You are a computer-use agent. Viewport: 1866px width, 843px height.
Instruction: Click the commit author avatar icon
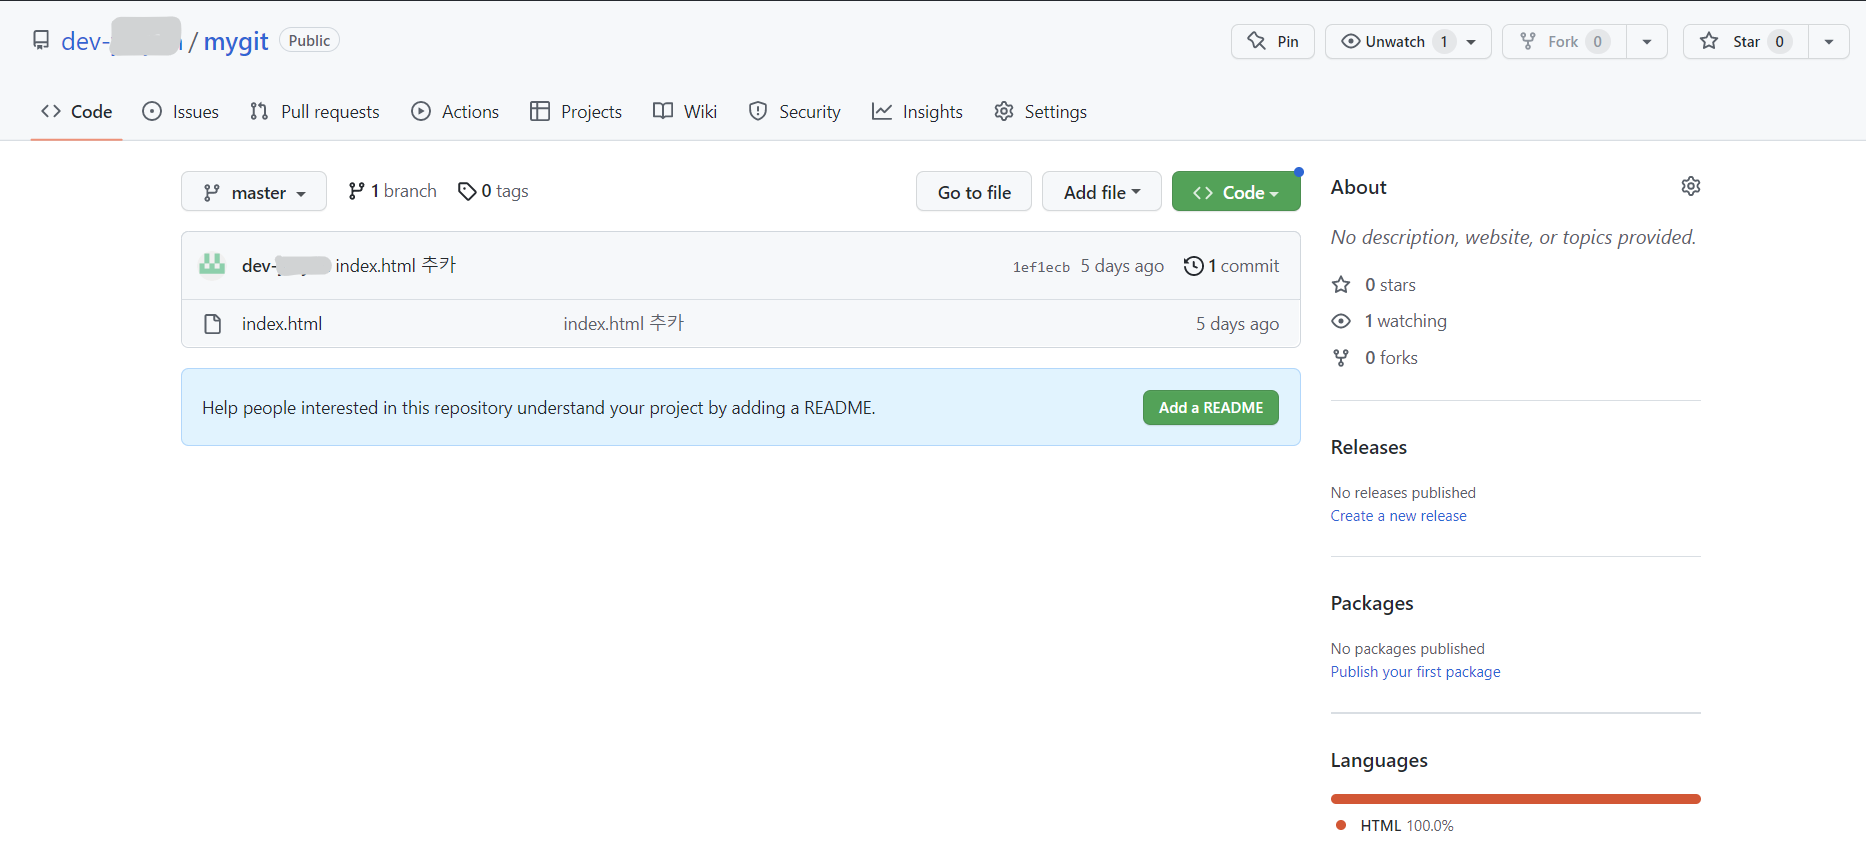coord(212,265)
